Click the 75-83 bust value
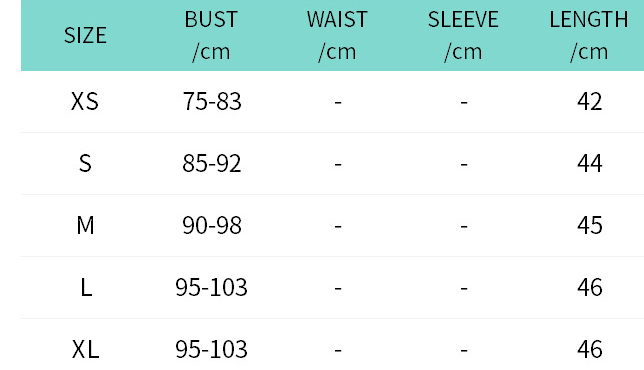This screenshot has height=370, width=644. pyautogui.click(x=212, y=101)
